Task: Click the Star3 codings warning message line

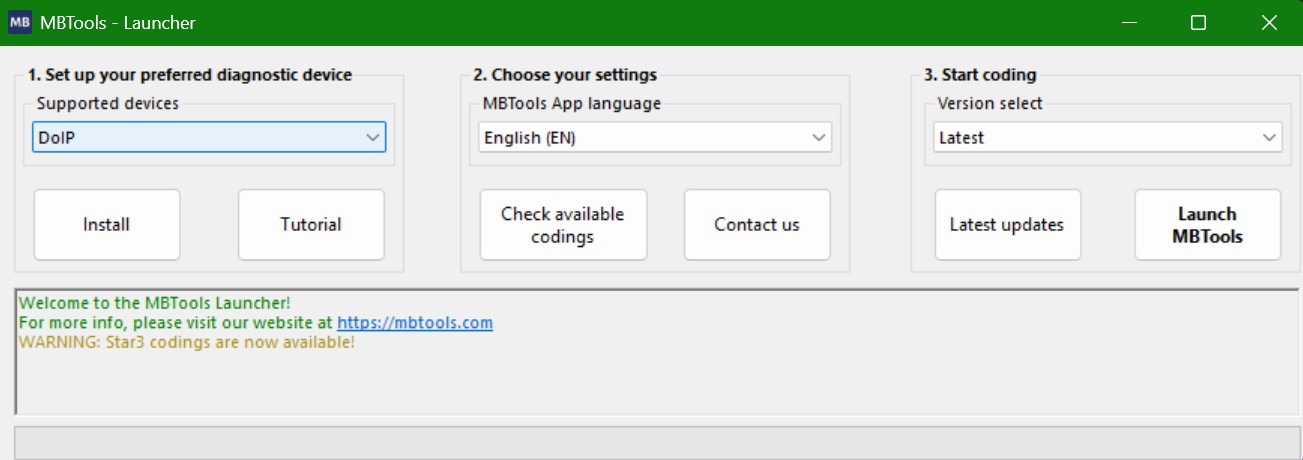Action: 187,343
